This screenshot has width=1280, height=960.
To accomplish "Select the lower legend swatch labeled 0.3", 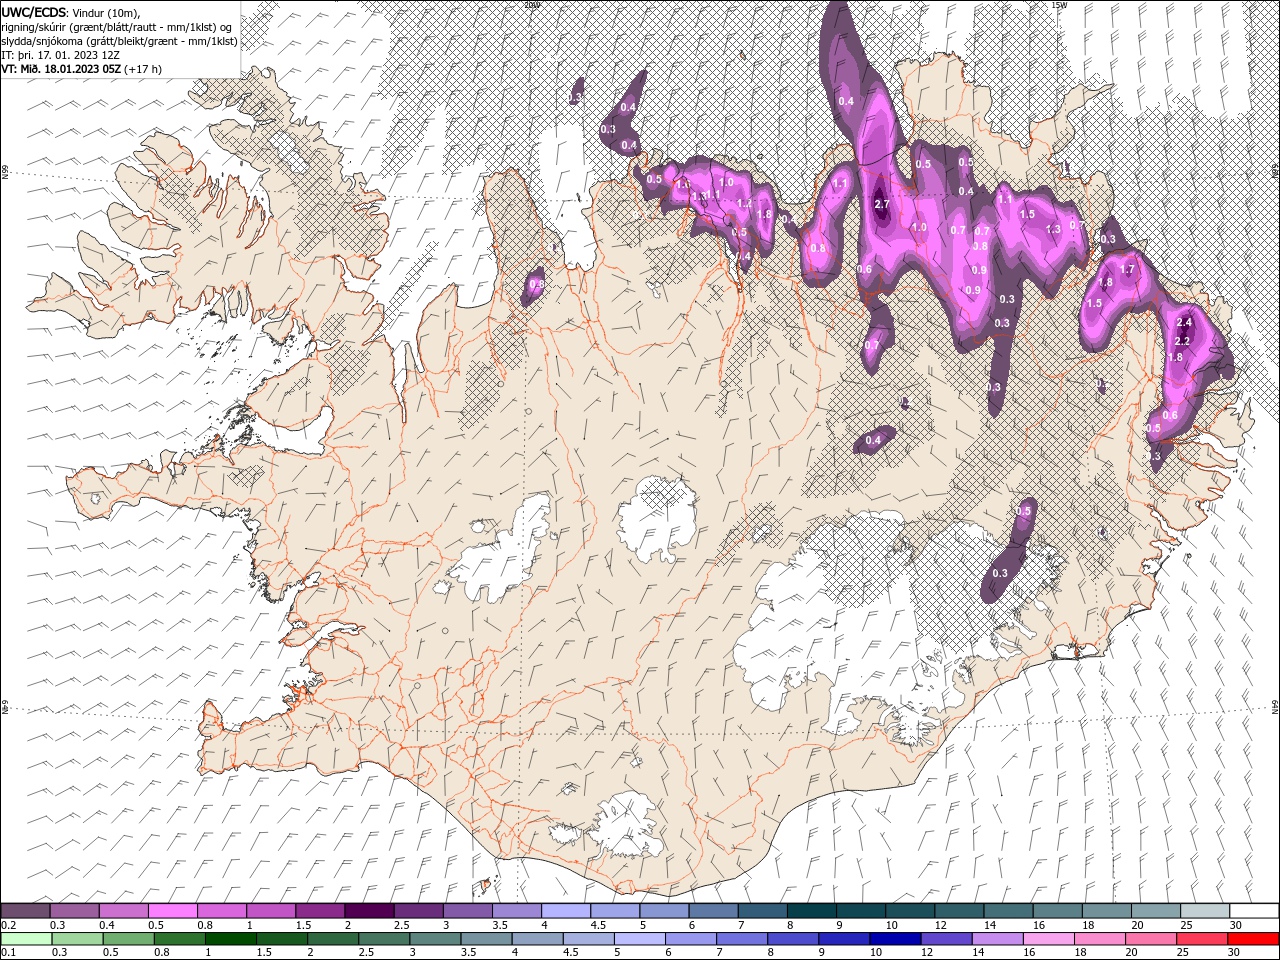I will click(x=77, y=938).
